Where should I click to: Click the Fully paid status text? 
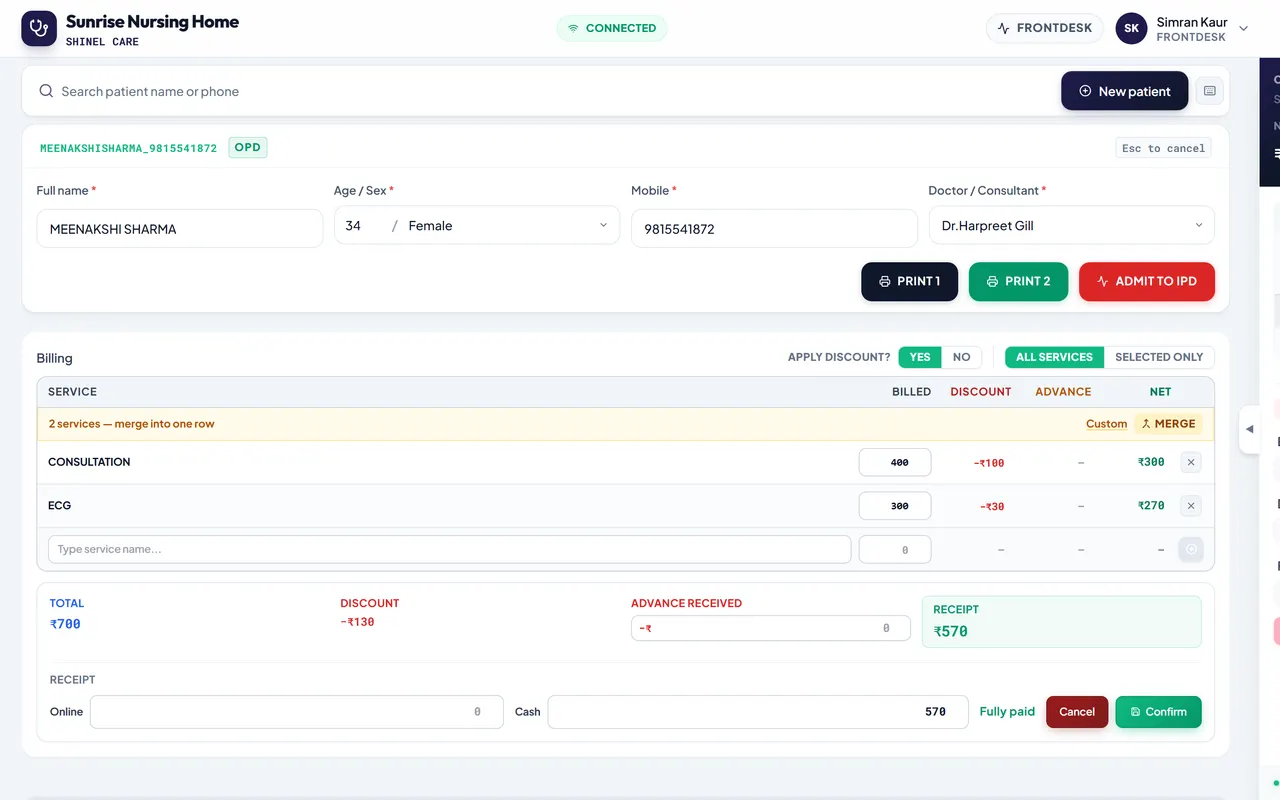(x=1007, y=712)
